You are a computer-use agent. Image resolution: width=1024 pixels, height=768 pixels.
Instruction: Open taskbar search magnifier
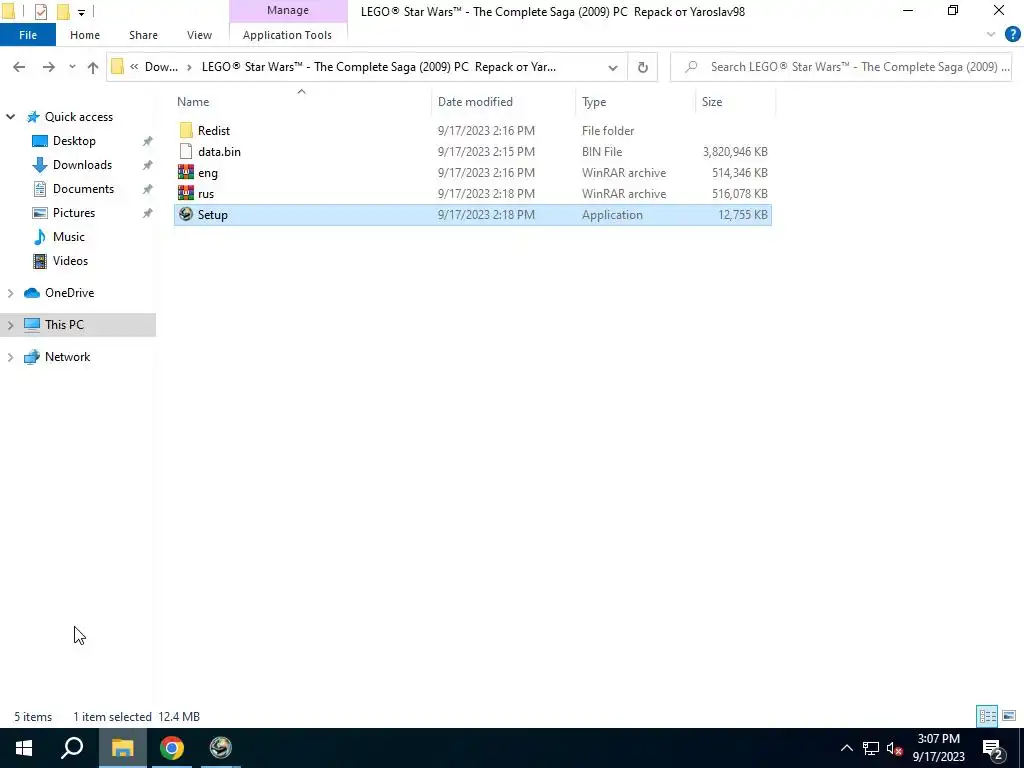[72, 748]
